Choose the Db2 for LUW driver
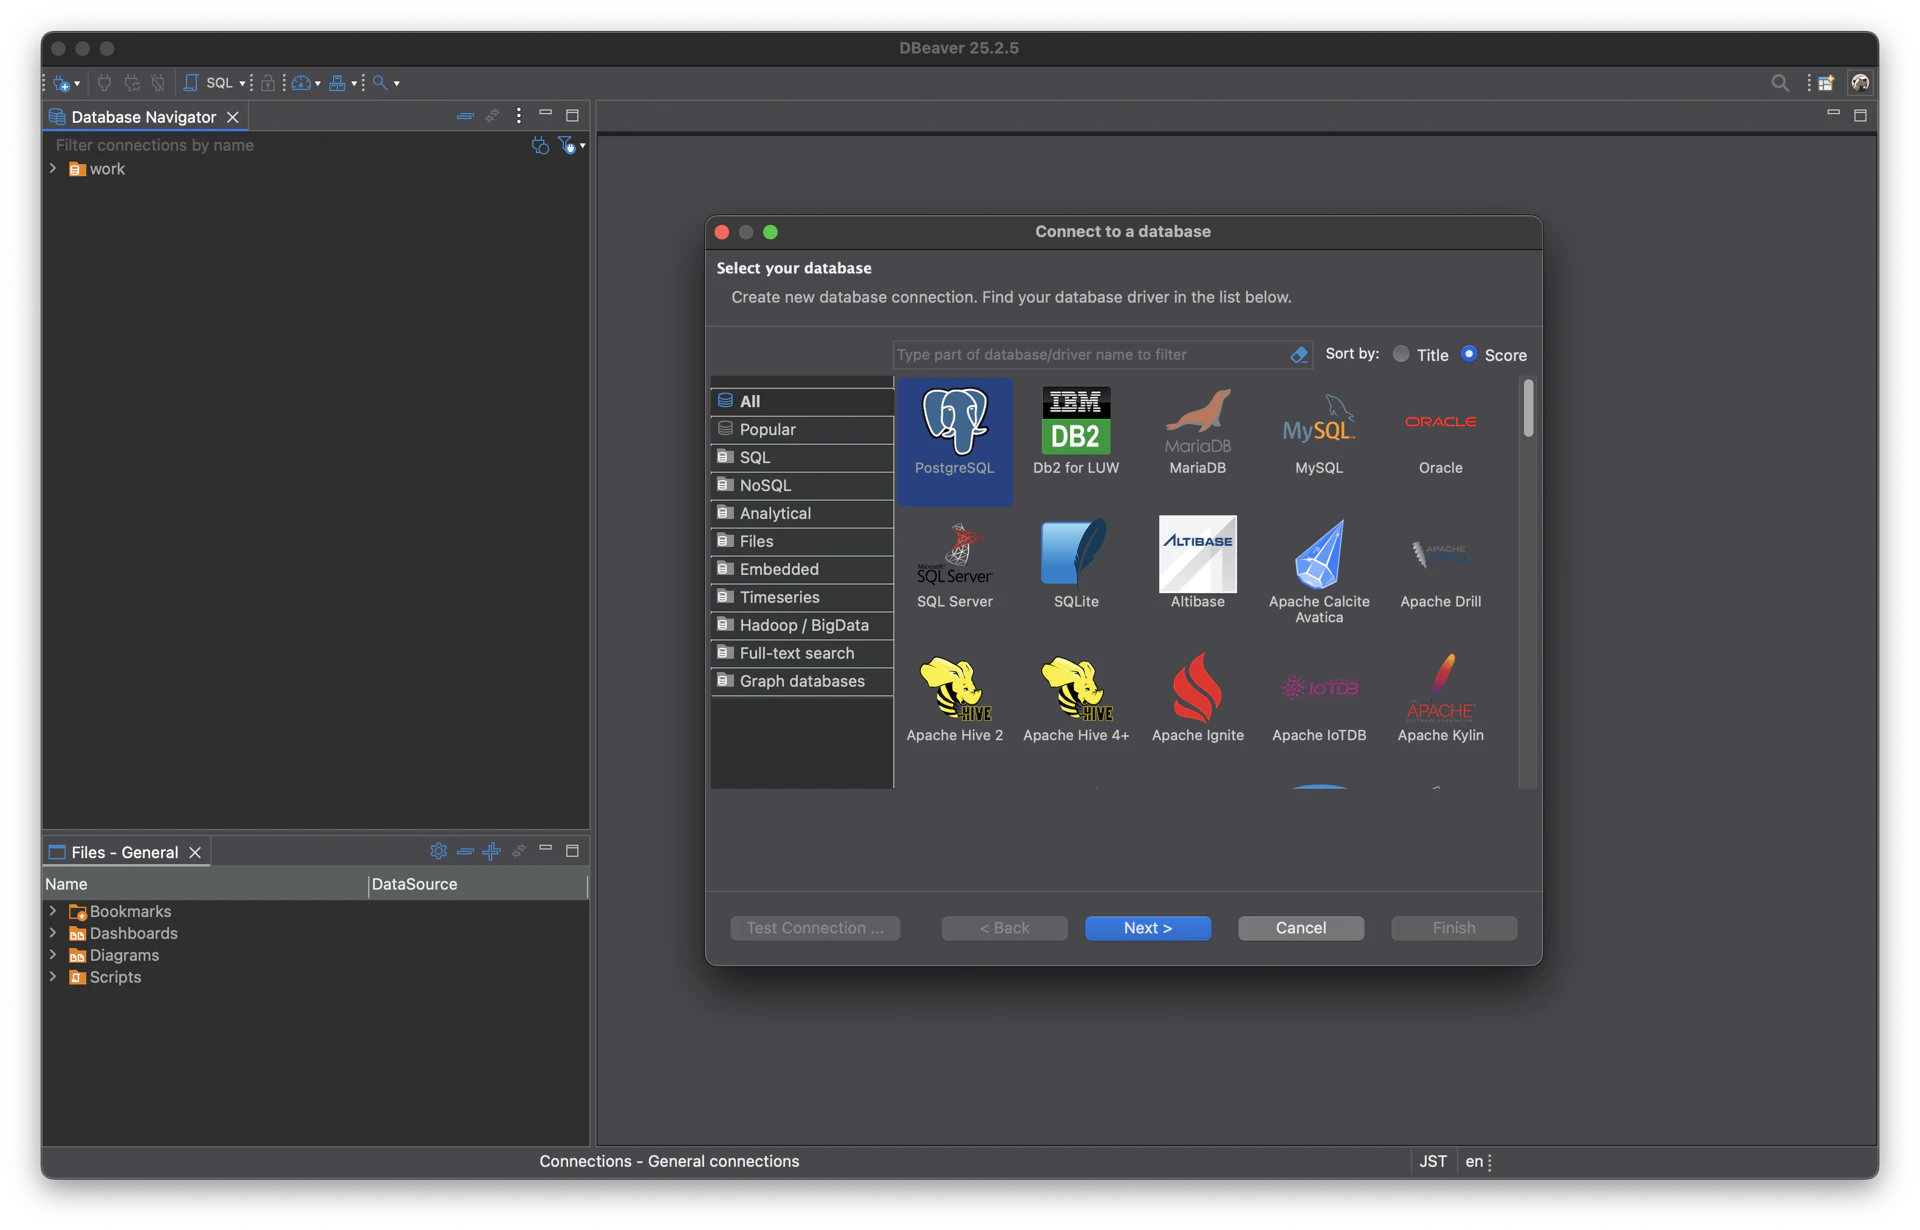This screenshot has width=1920, height=1230. (1076, 432)
